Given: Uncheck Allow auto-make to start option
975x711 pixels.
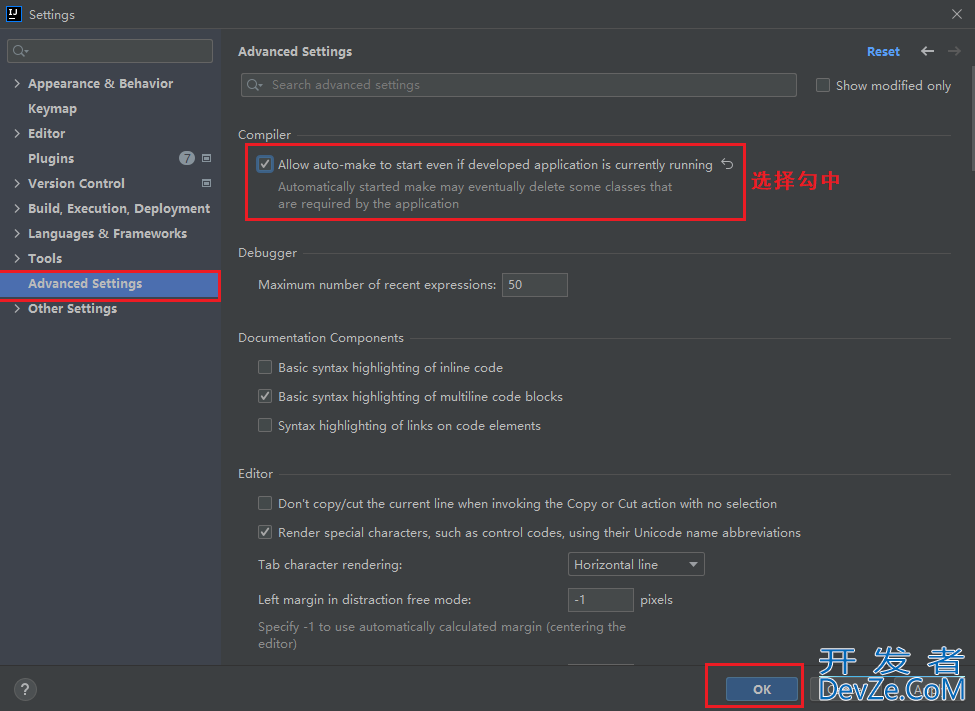Looking at the screenshot, I should pyautogui.click(x=265, y=164).
